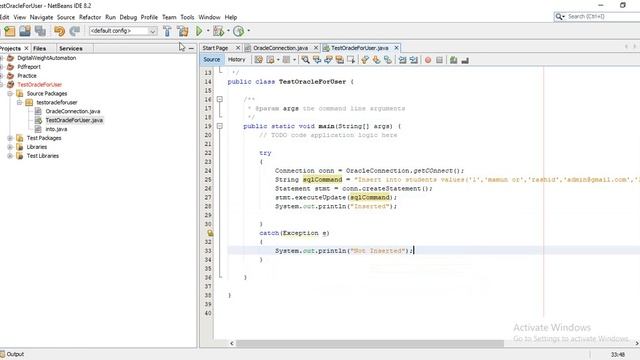Build project using the hammer icon
Image resolution: width=640 pixels, height=360 pixels.
click(167, 31)
